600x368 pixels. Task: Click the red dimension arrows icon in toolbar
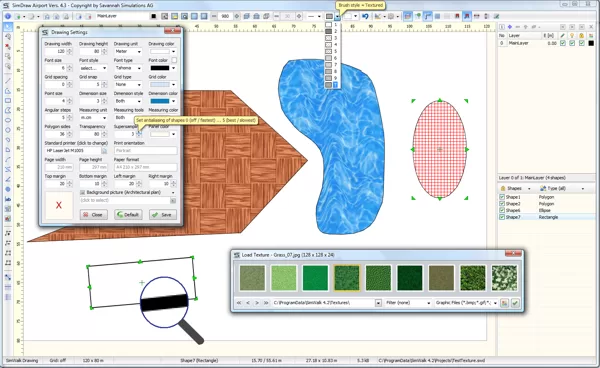(x=476, y=16)
